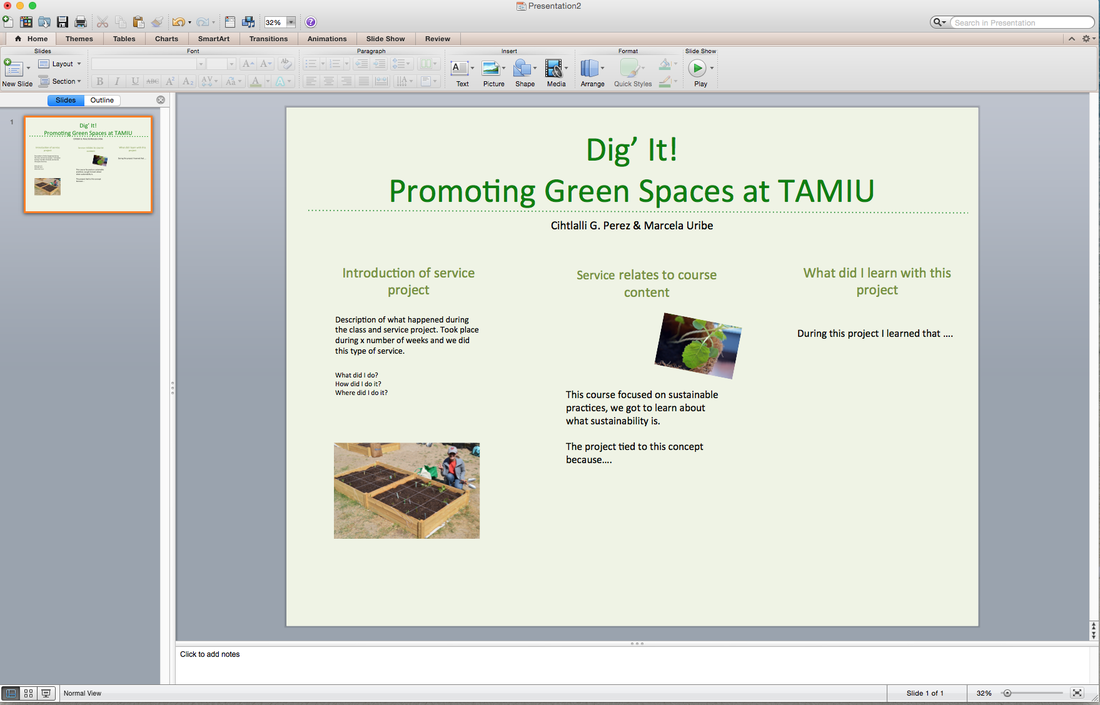Start the slide show with Play
This screenshot has width=1100, height=705.
pos(698,69)
